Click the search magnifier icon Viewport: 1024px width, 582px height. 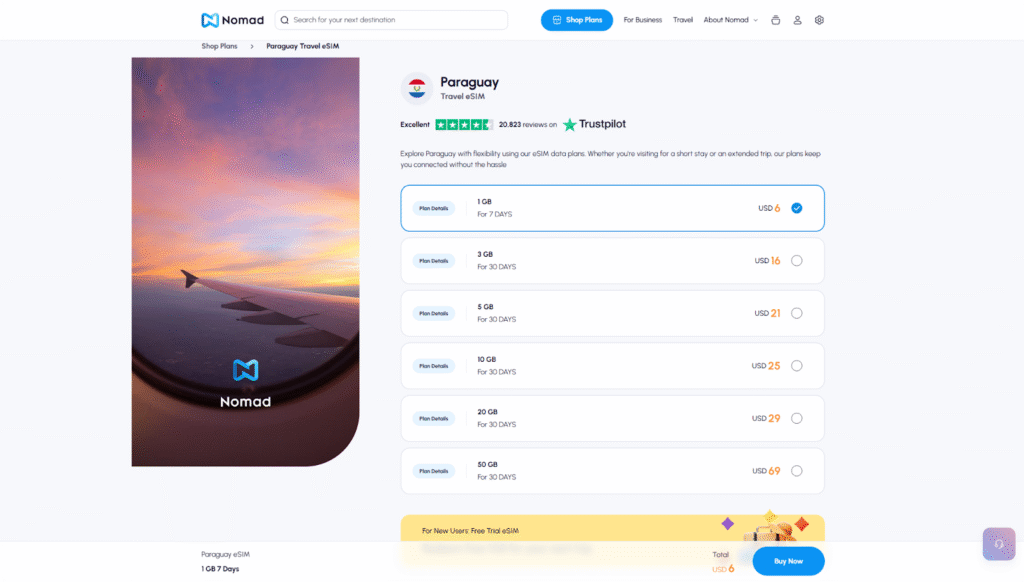pyautogui.click(x=285, y=20)
